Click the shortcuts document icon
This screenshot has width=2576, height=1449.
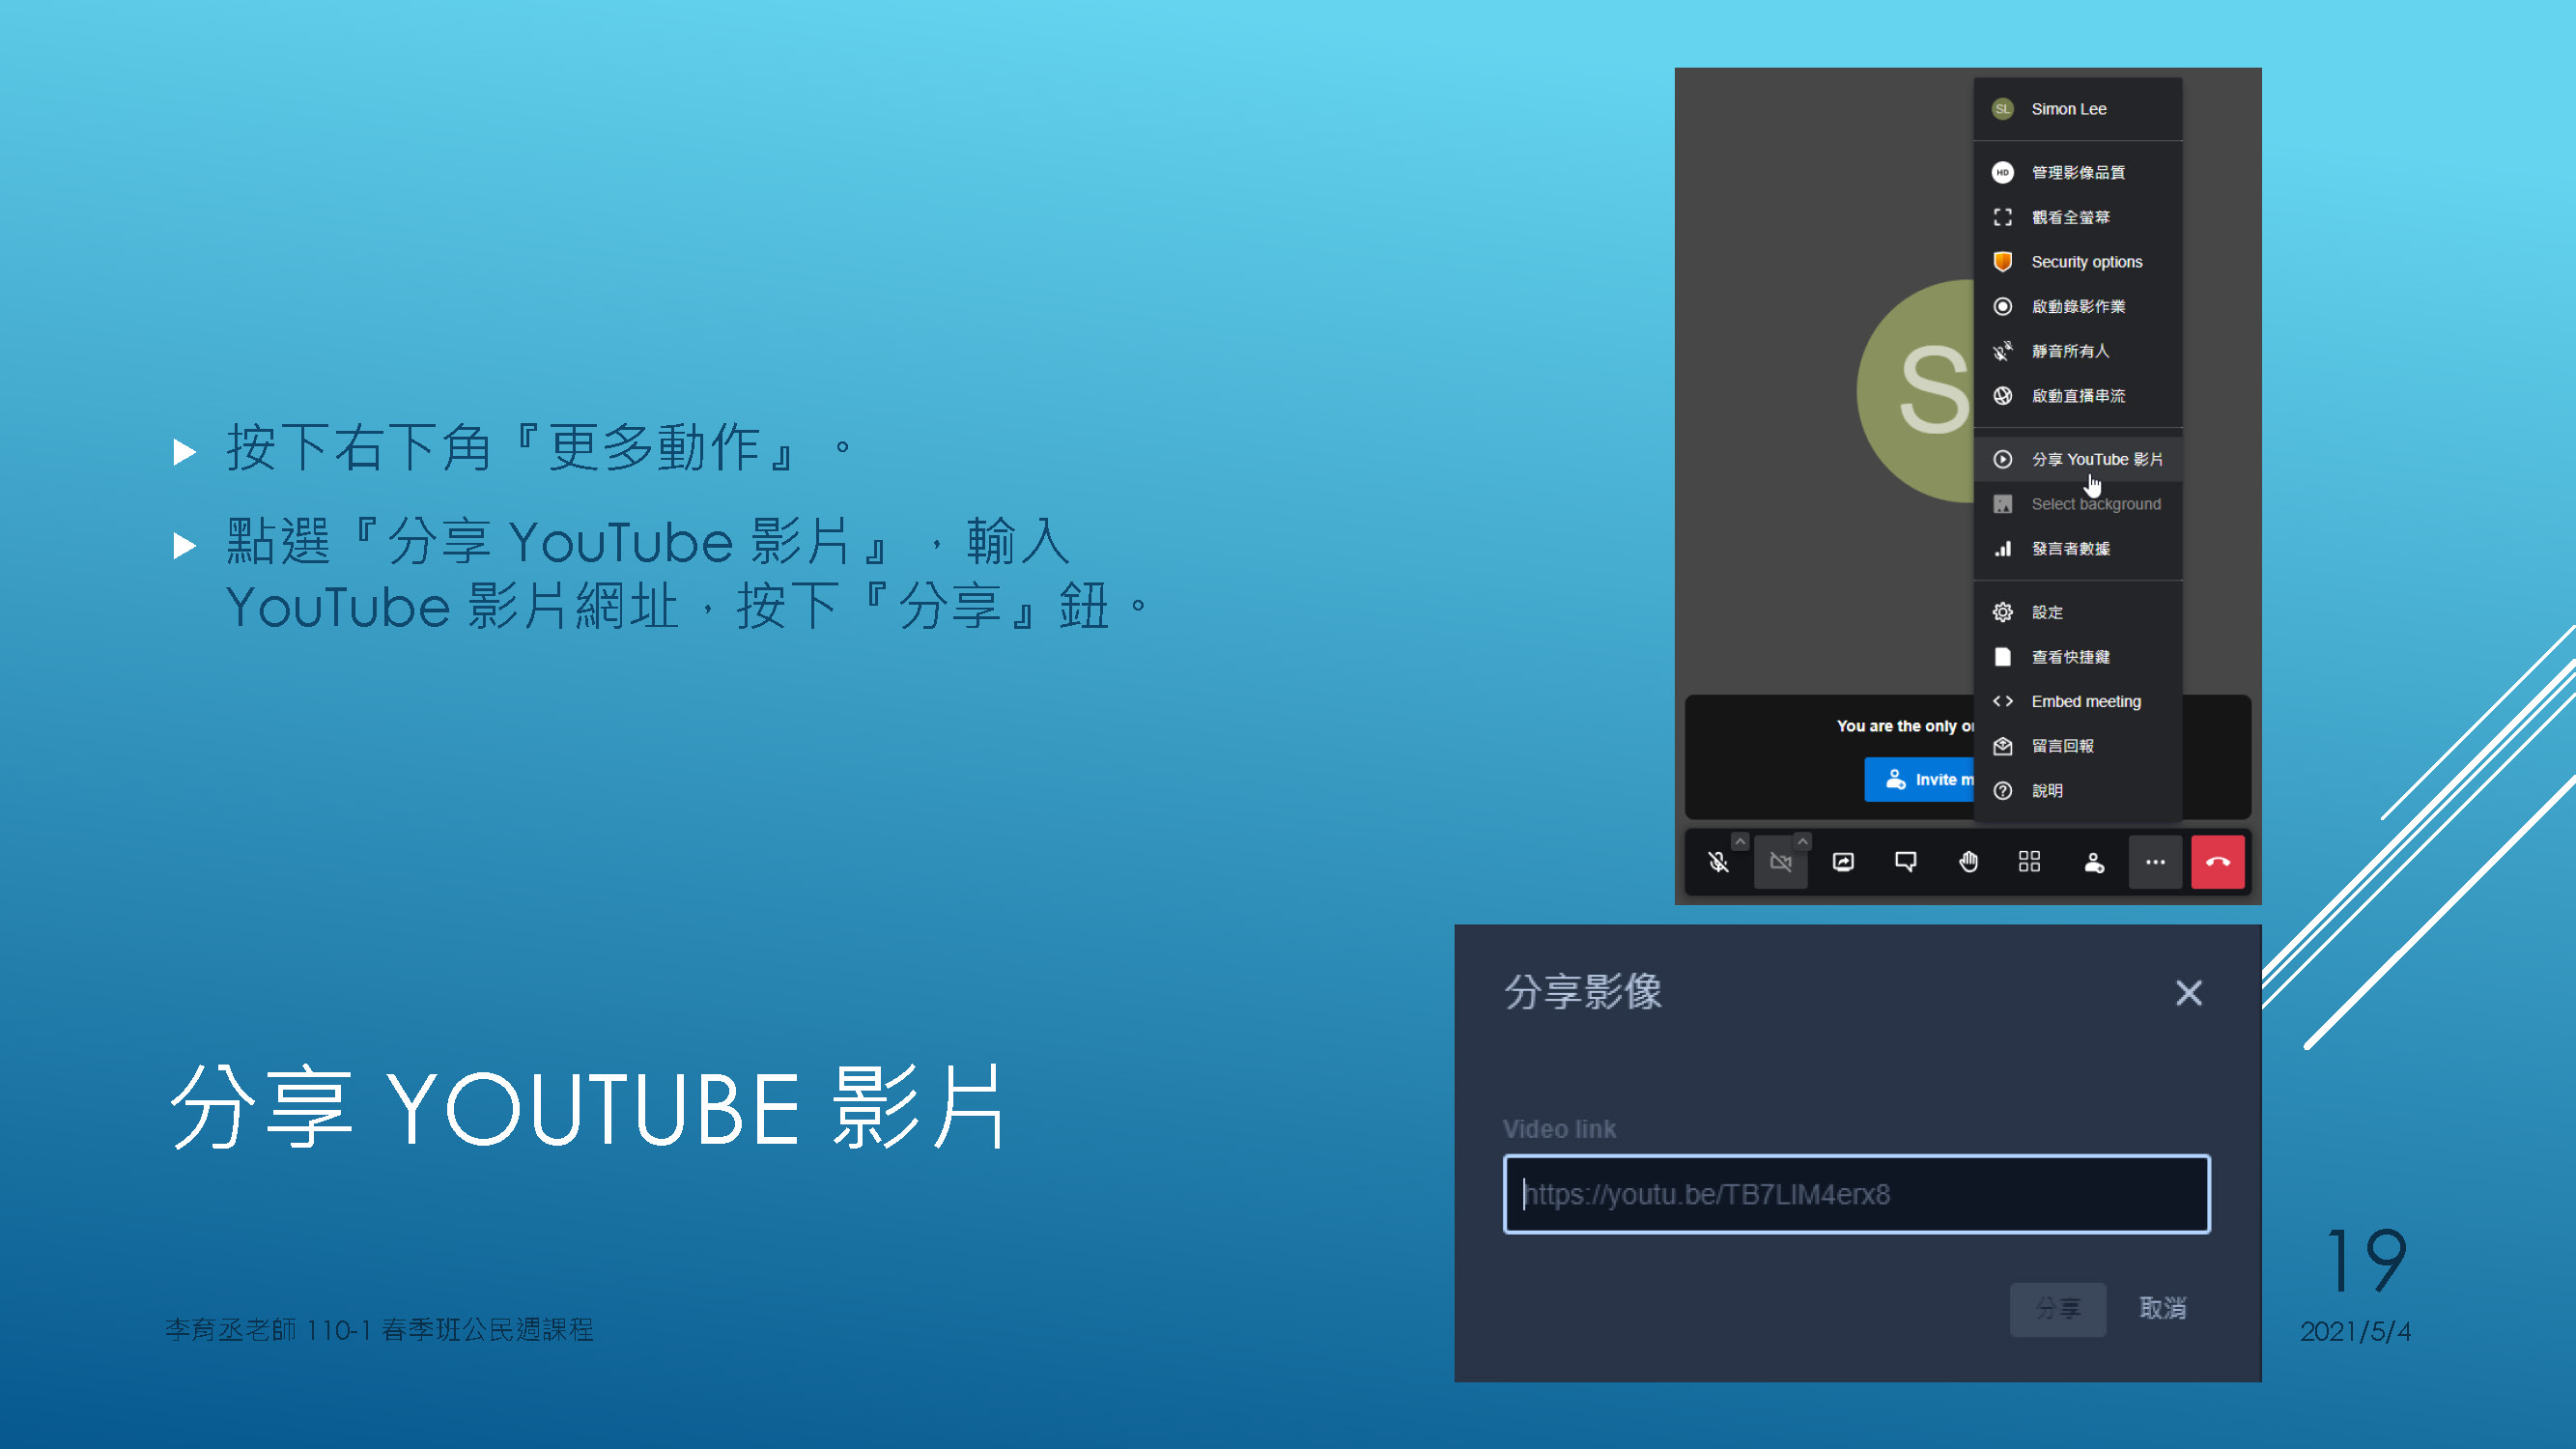coord(2002,657)
